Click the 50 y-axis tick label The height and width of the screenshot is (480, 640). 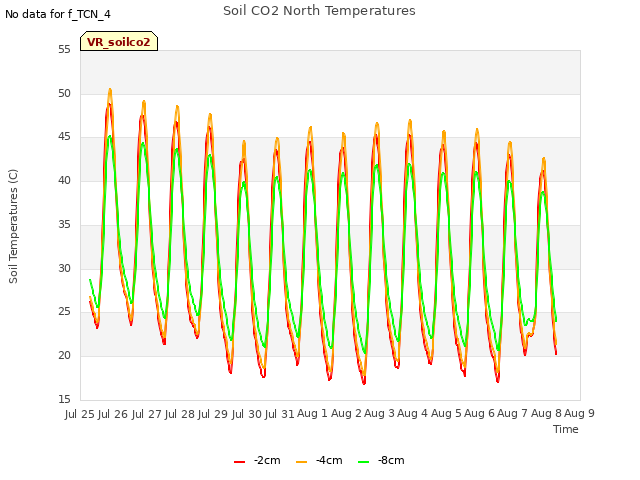tap(64, 93)
